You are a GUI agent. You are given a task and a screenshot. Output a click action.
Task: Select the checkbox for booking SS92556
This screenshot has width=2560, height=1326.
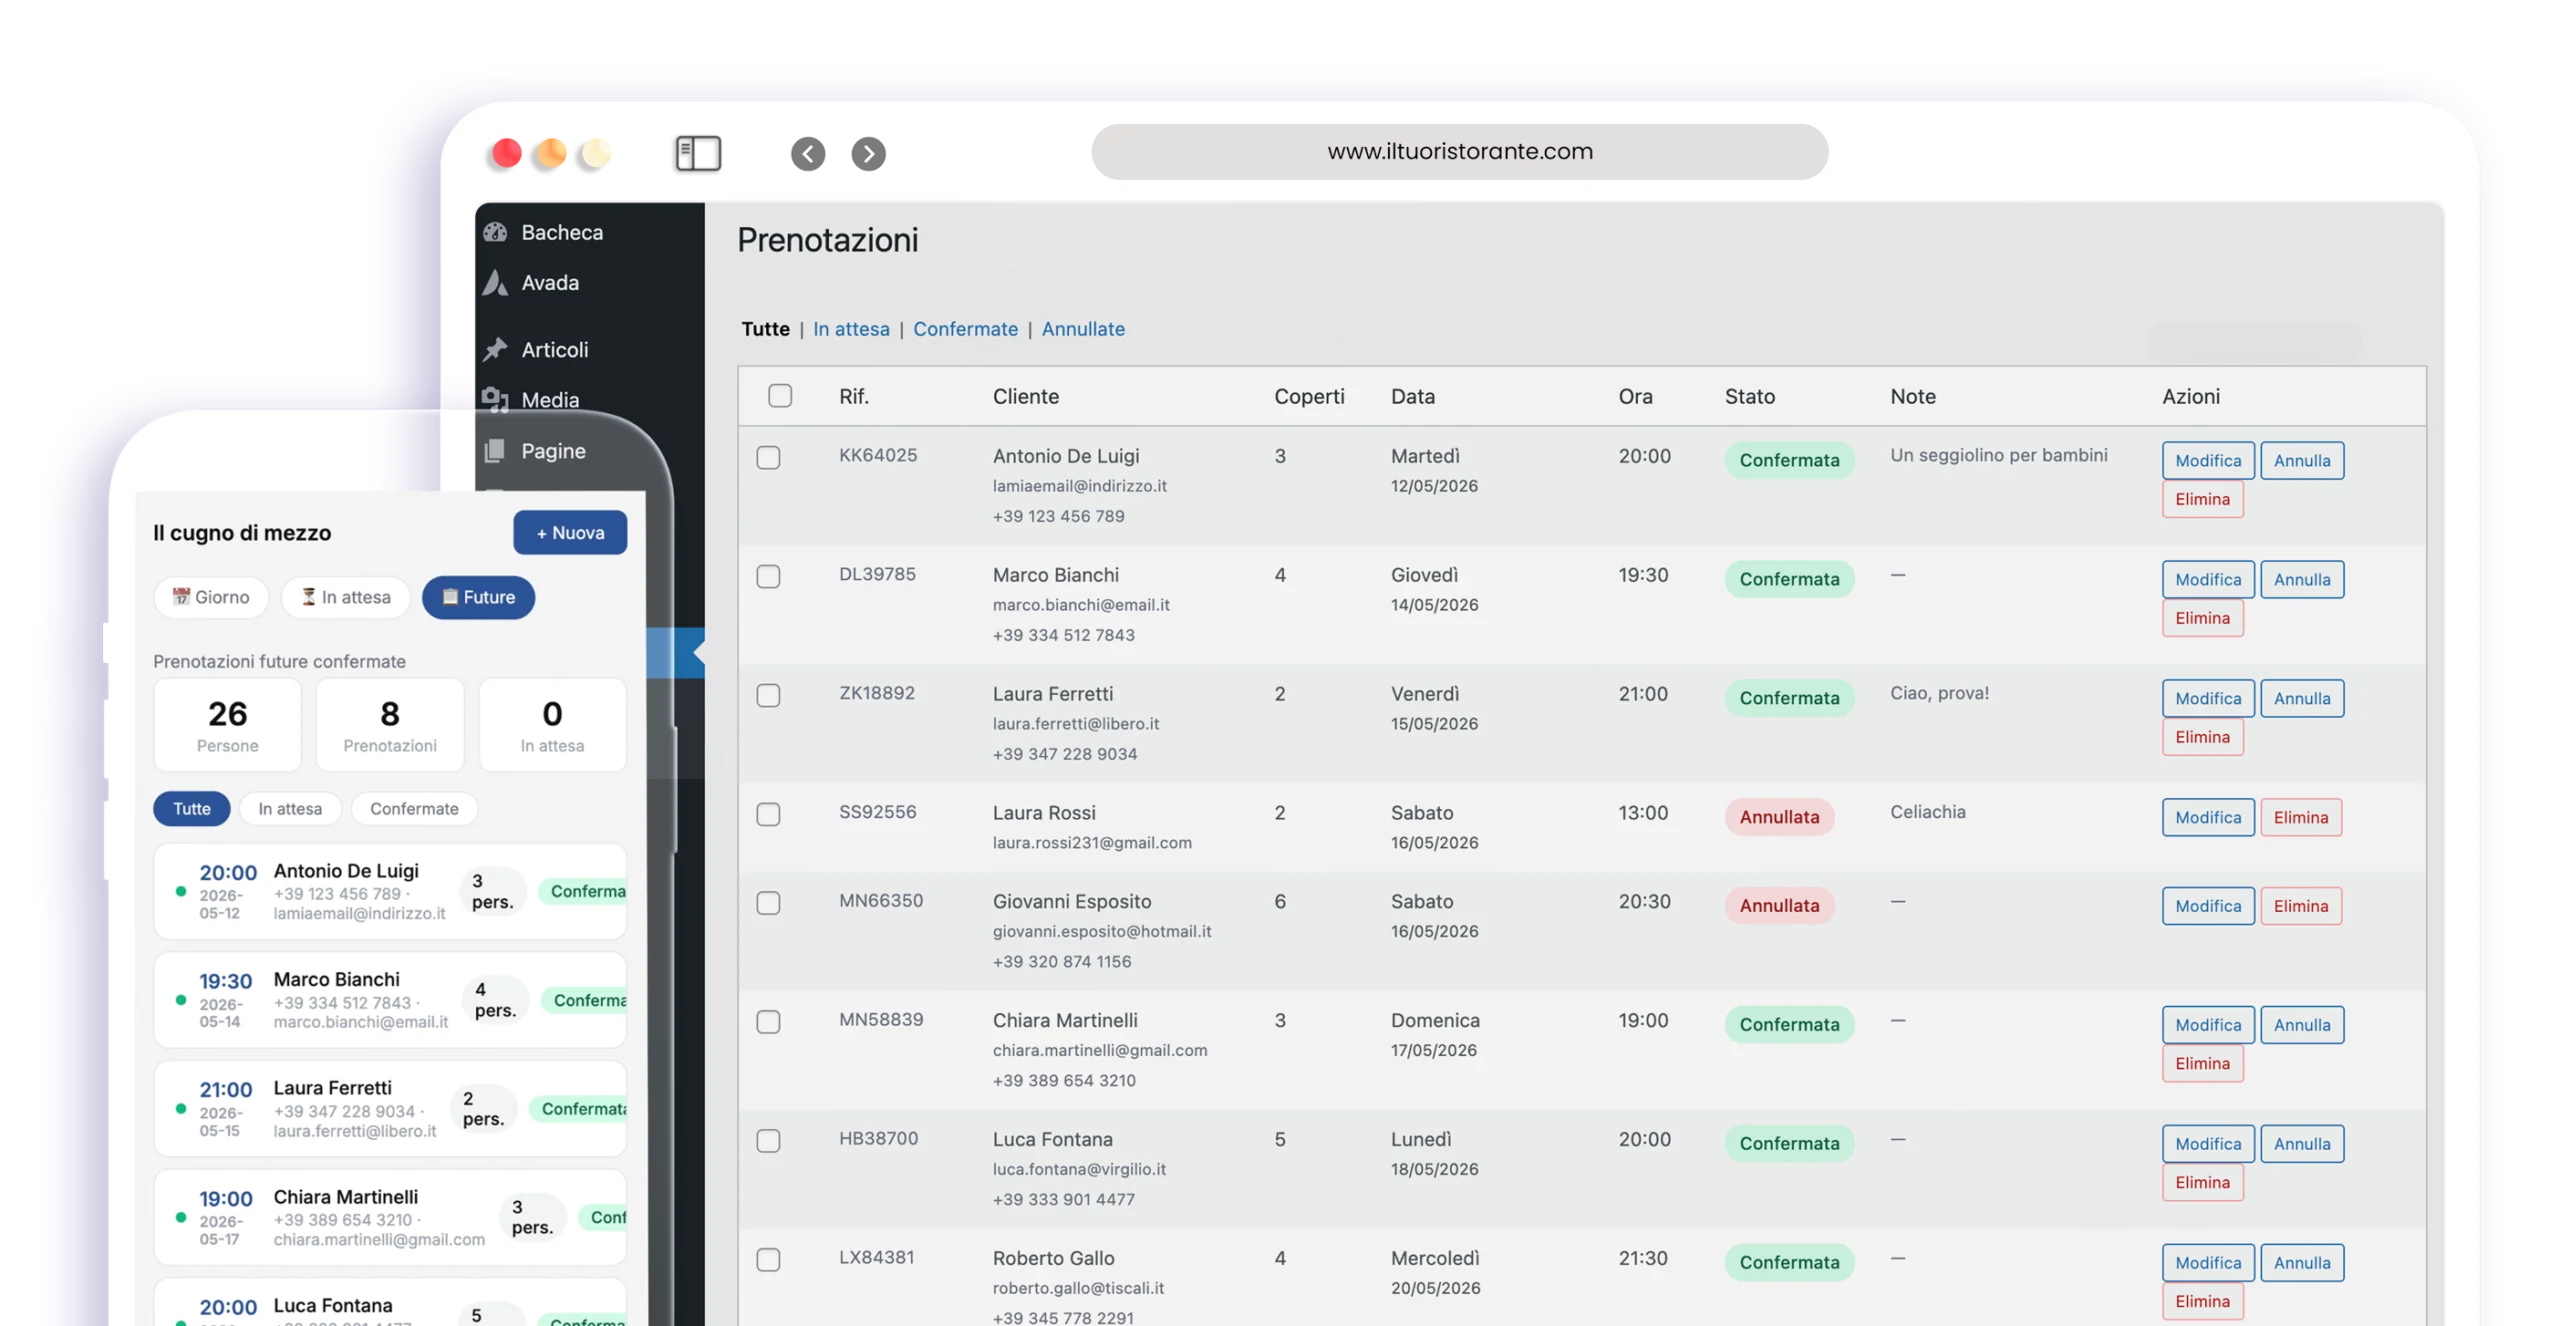tap(768, 814)
